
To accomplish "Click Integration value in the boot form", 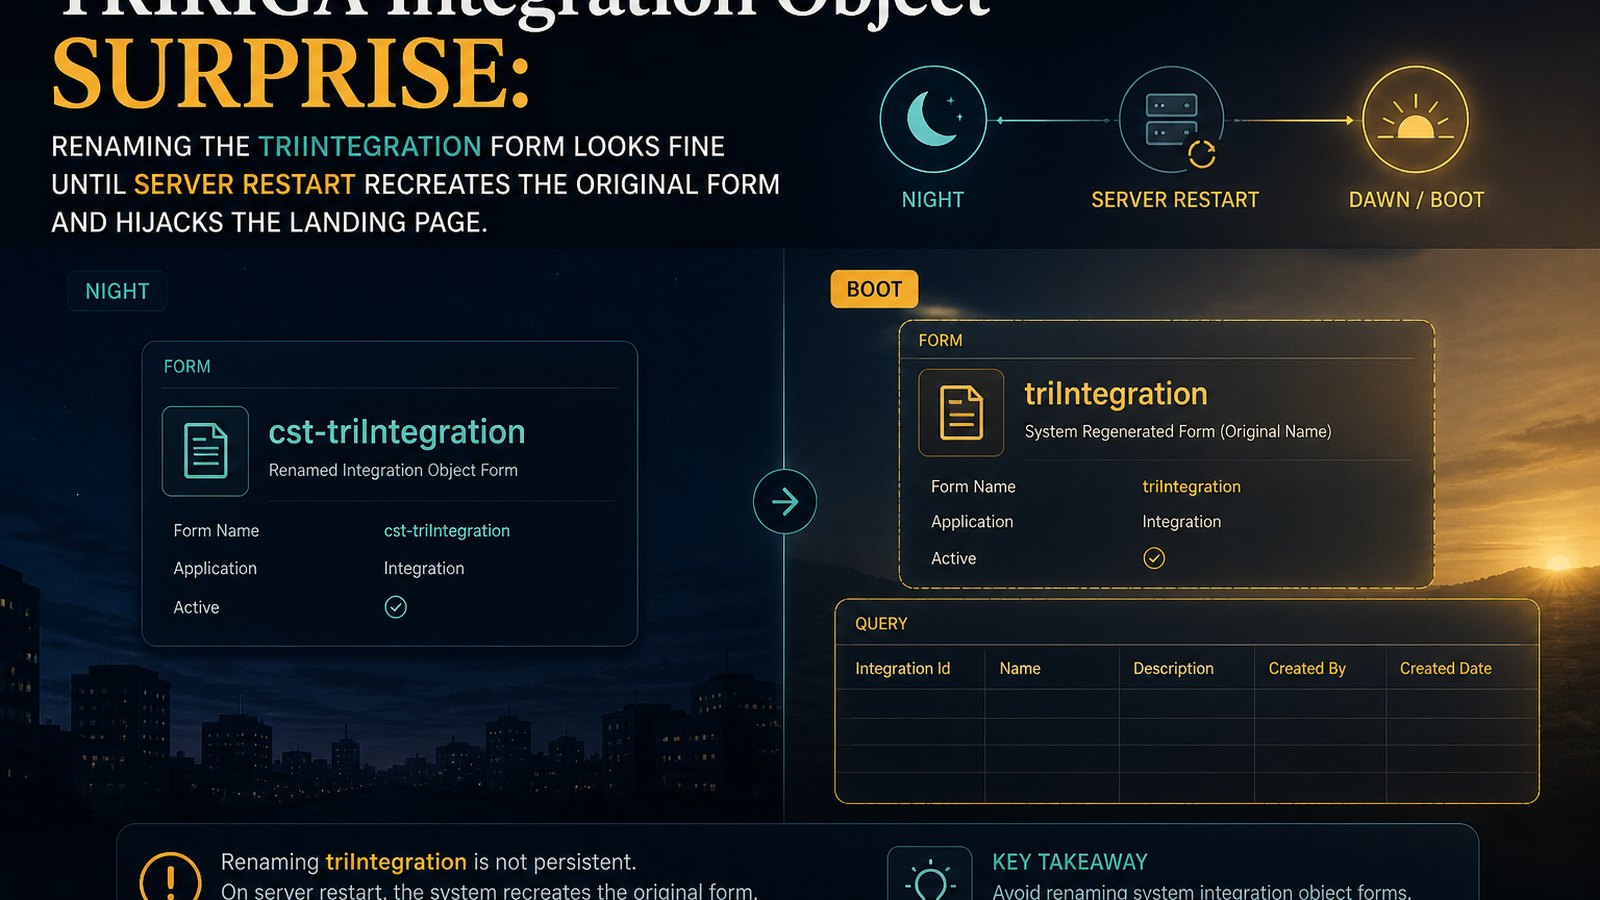I will [x=1182, y=521].
